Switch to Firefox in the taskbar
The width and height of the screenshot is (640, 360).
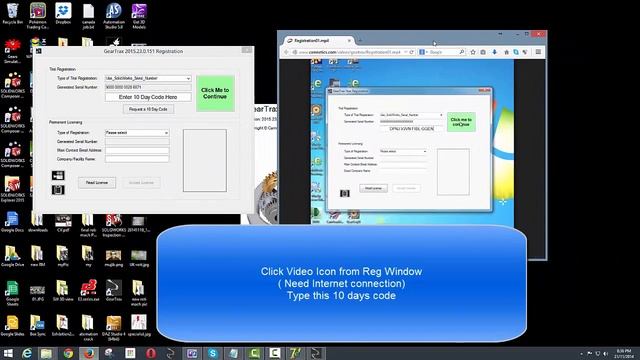(x=89, y=353)
